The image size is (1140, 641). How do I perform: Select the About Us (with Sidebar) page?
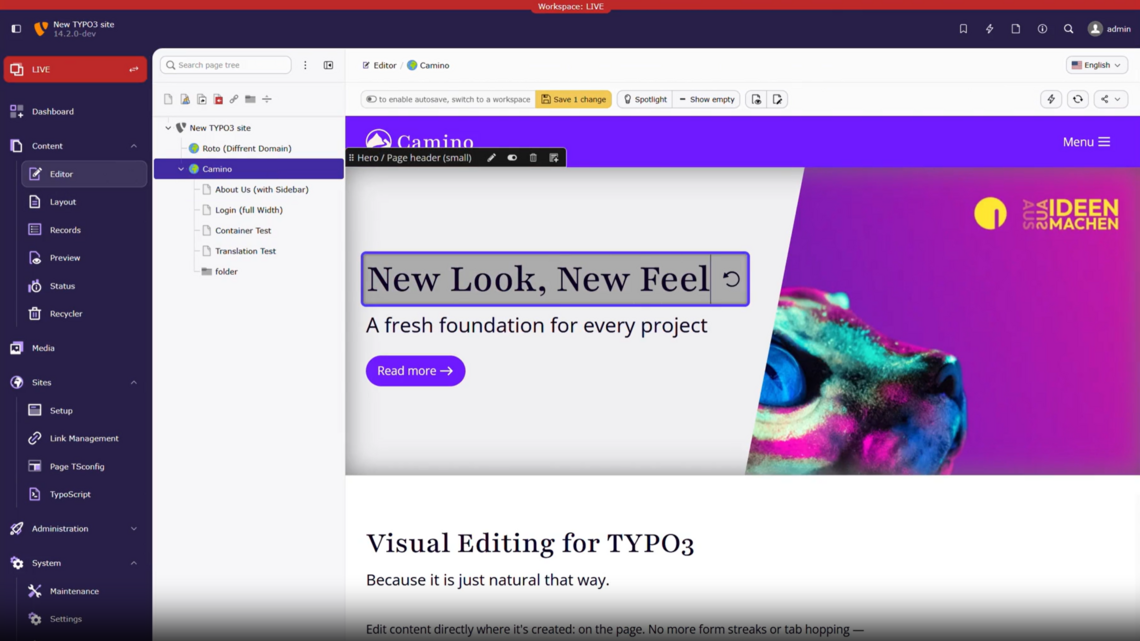pos(261,190)
